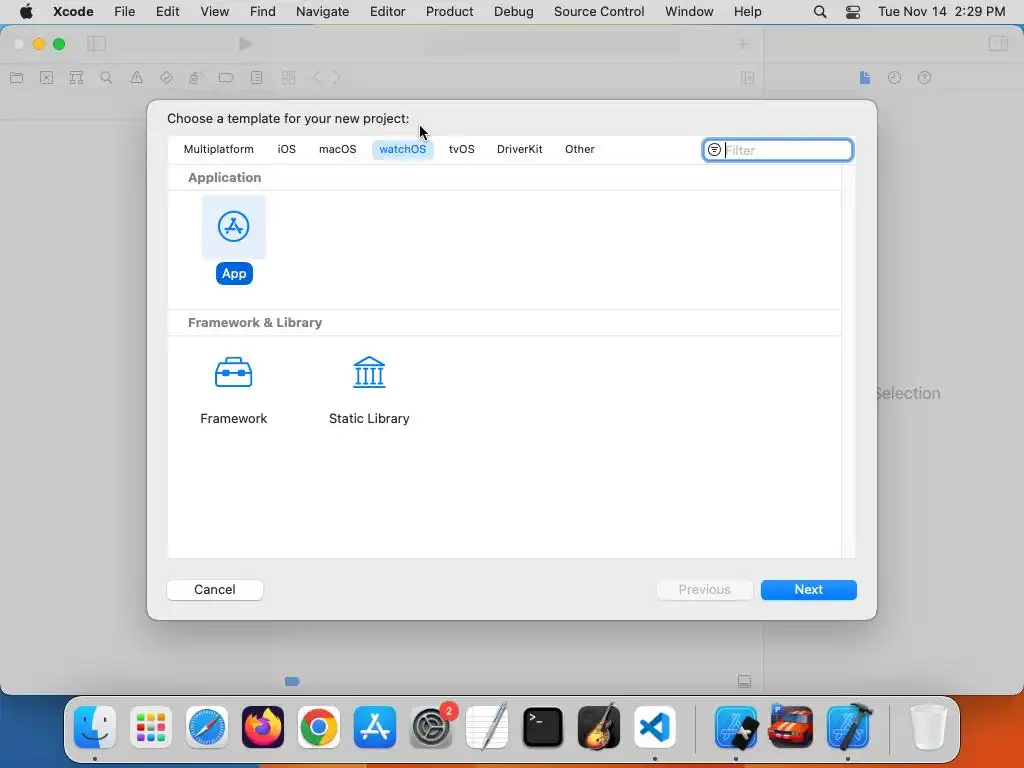Open the Debug menu

[513, 11]
